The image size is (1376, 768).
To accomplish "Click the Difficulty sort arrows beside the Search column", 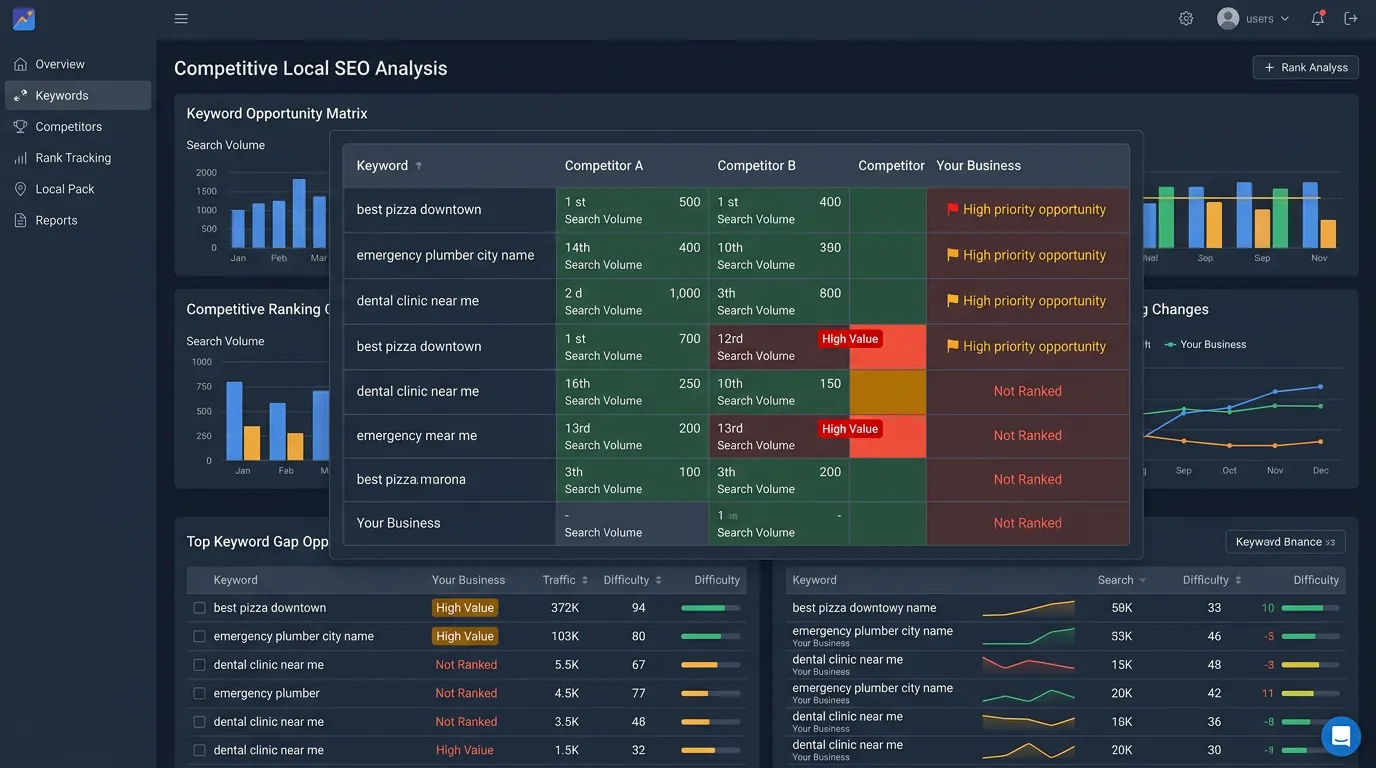I will coord(1238,580).
